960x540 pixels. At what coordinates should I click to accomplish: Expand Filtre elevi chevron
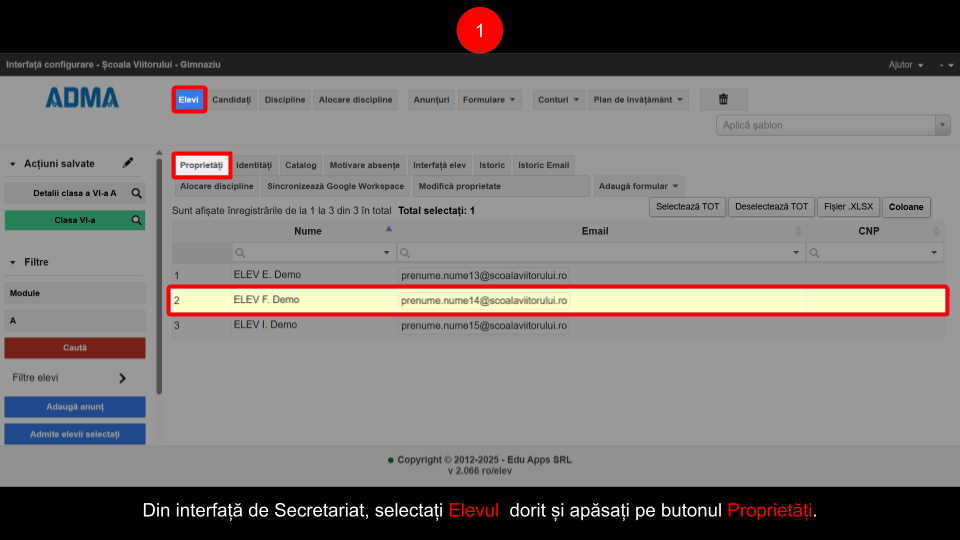122,378
